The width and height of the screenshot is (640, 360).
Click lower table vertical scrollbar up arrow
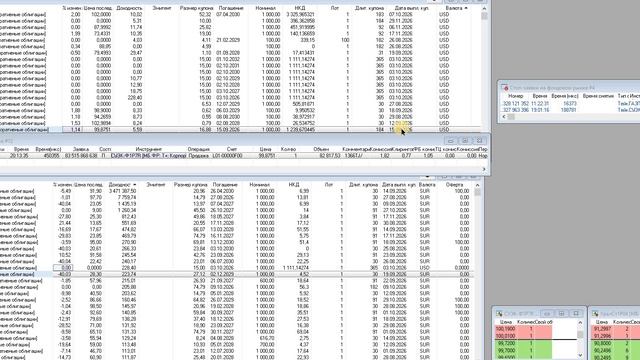[477, 185]
